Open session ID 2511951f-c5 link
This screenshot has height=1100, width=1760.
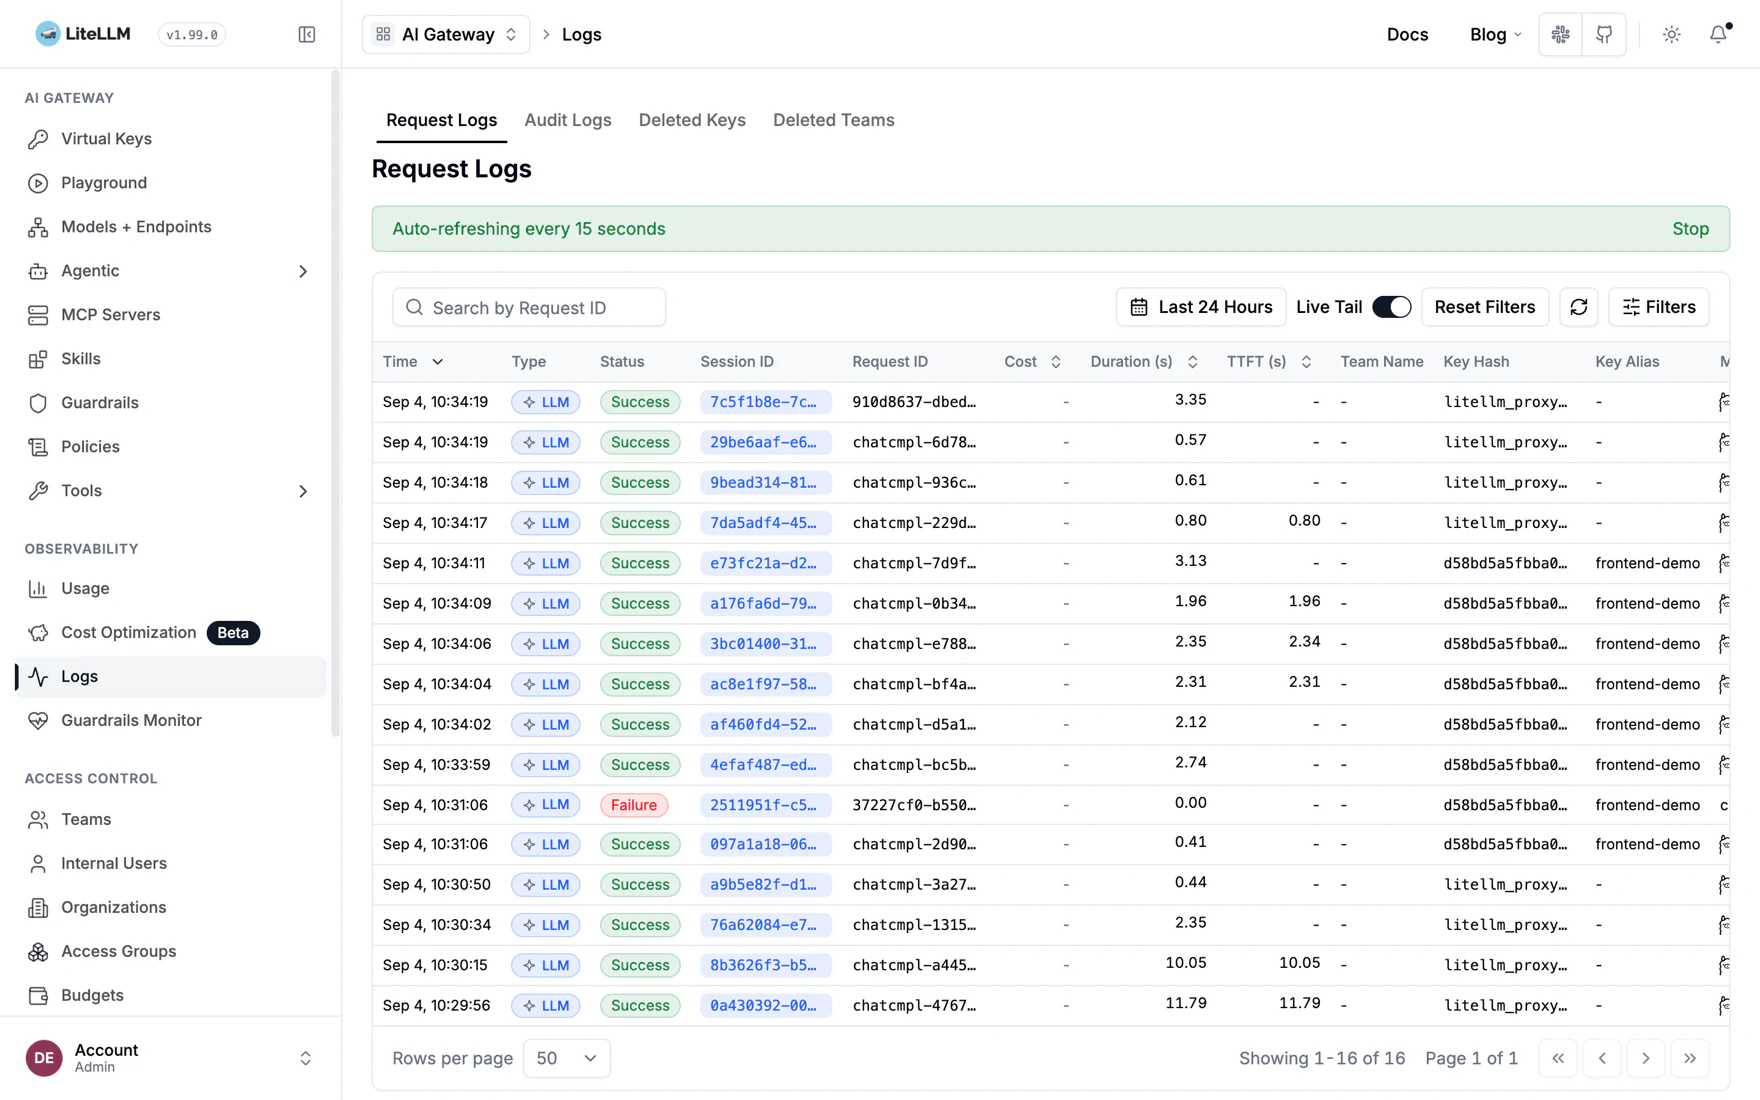(764, 805)
